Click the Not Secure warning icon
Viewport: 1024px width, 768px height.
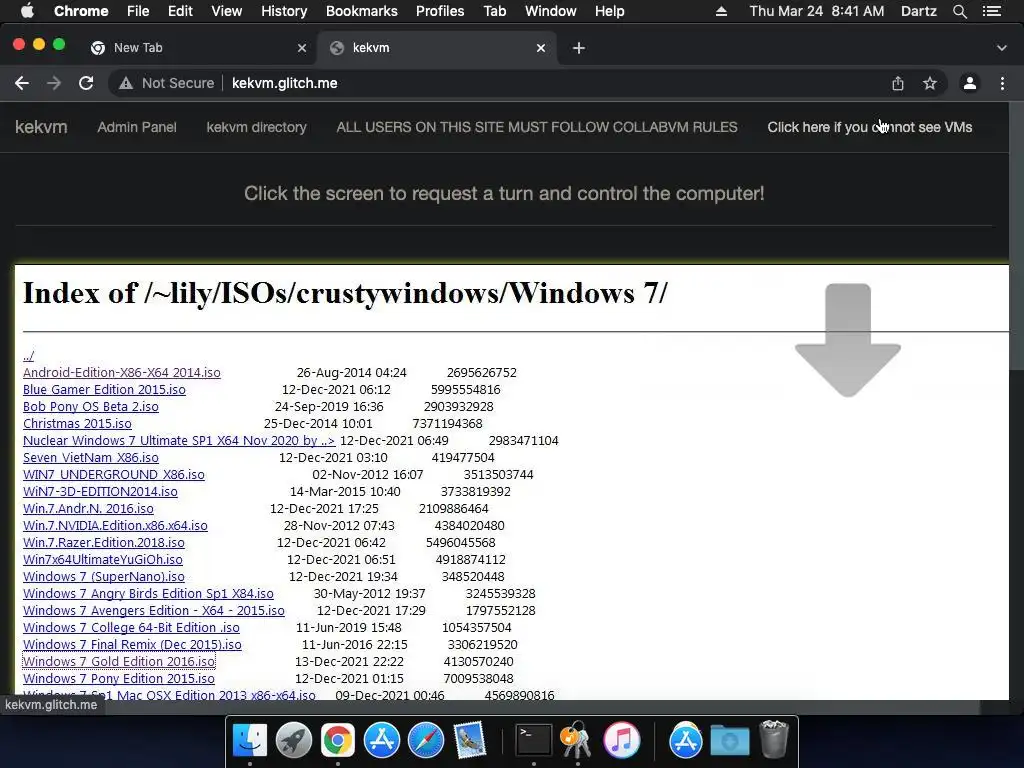126,83
